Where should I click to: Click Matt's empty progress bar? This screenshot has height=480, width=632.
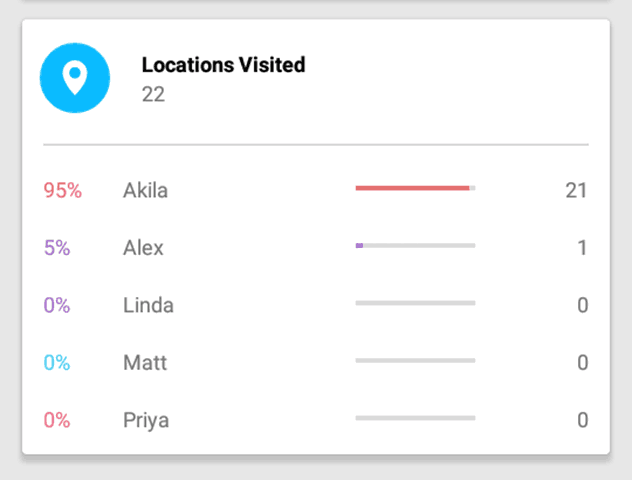click(415, 361)
